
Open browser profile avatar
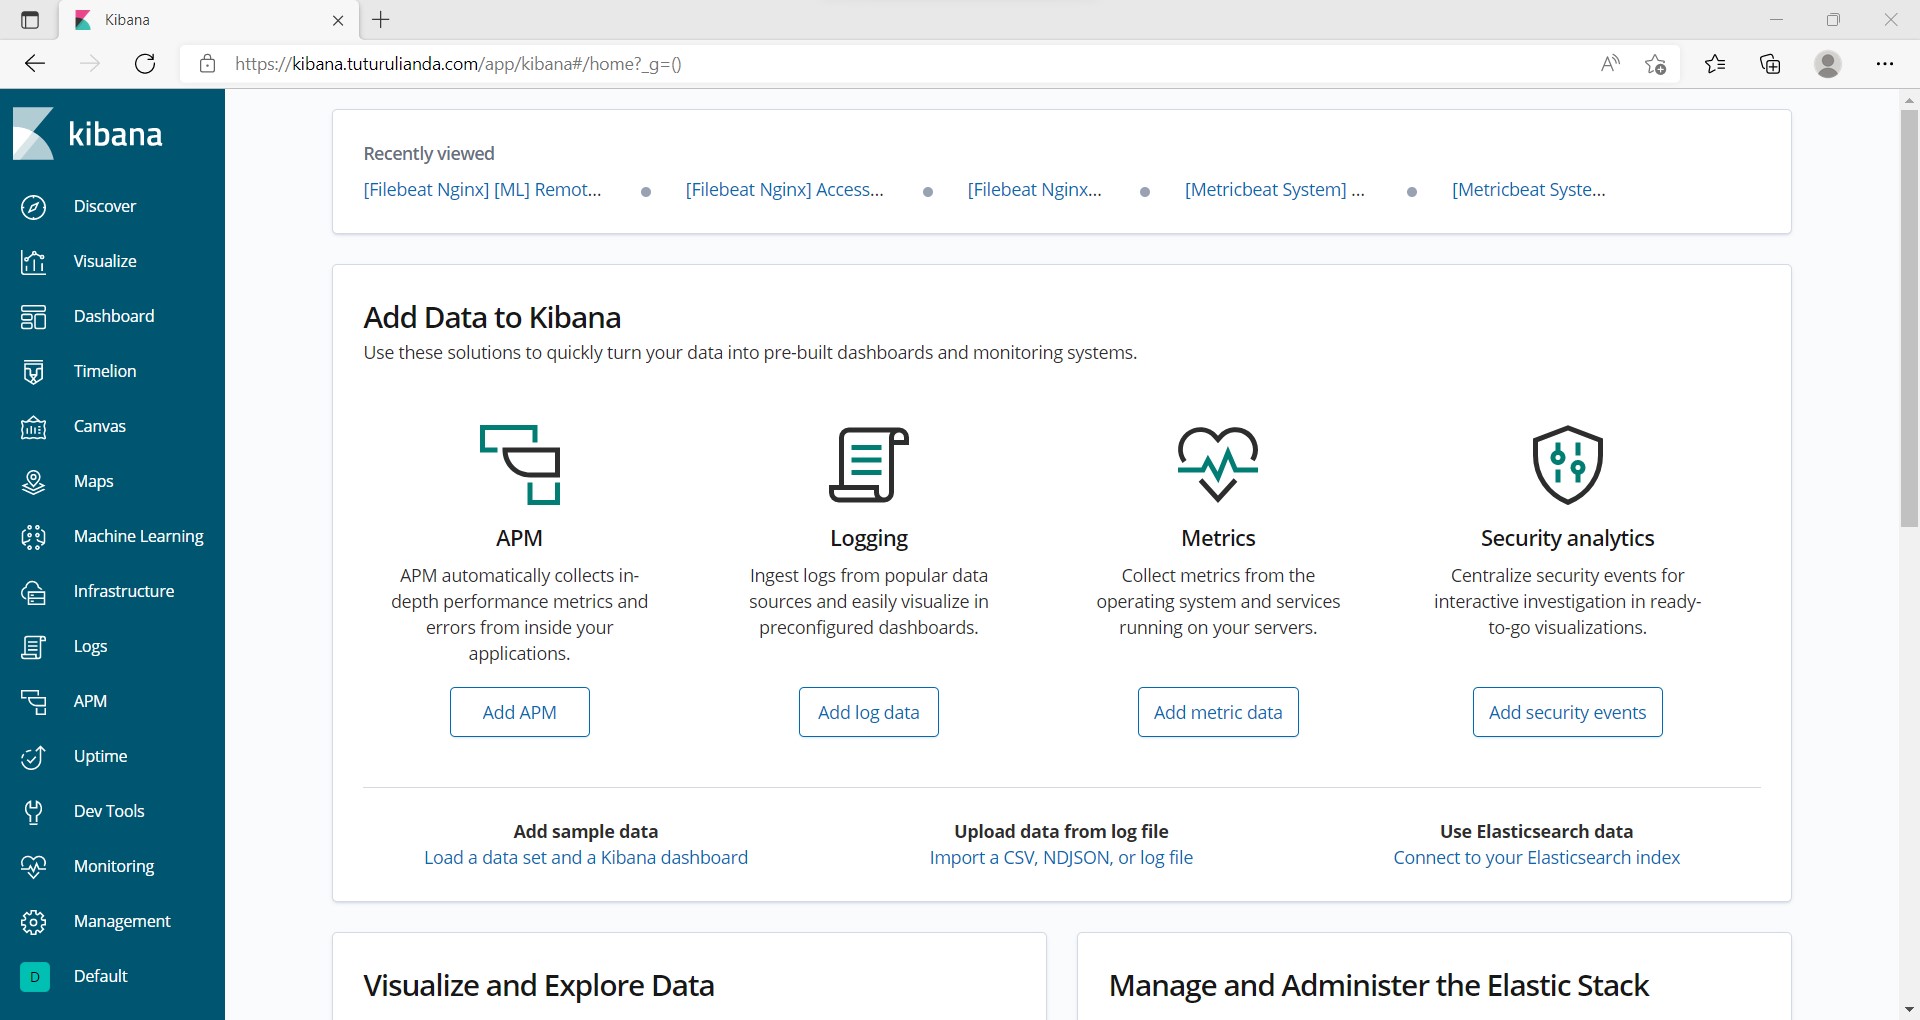[x=1828, y=64]
